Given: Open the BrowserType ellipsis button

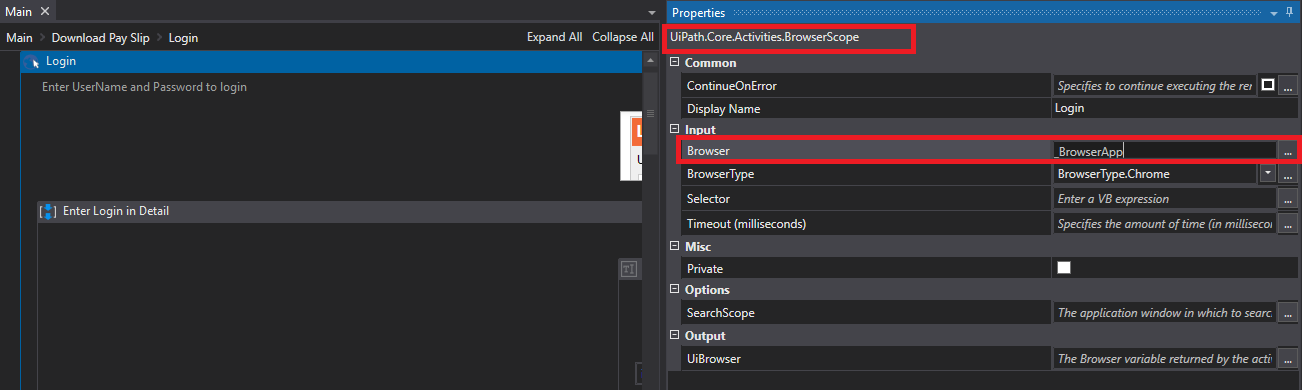Looking at the screenshot, I should tap(1288, 174).
